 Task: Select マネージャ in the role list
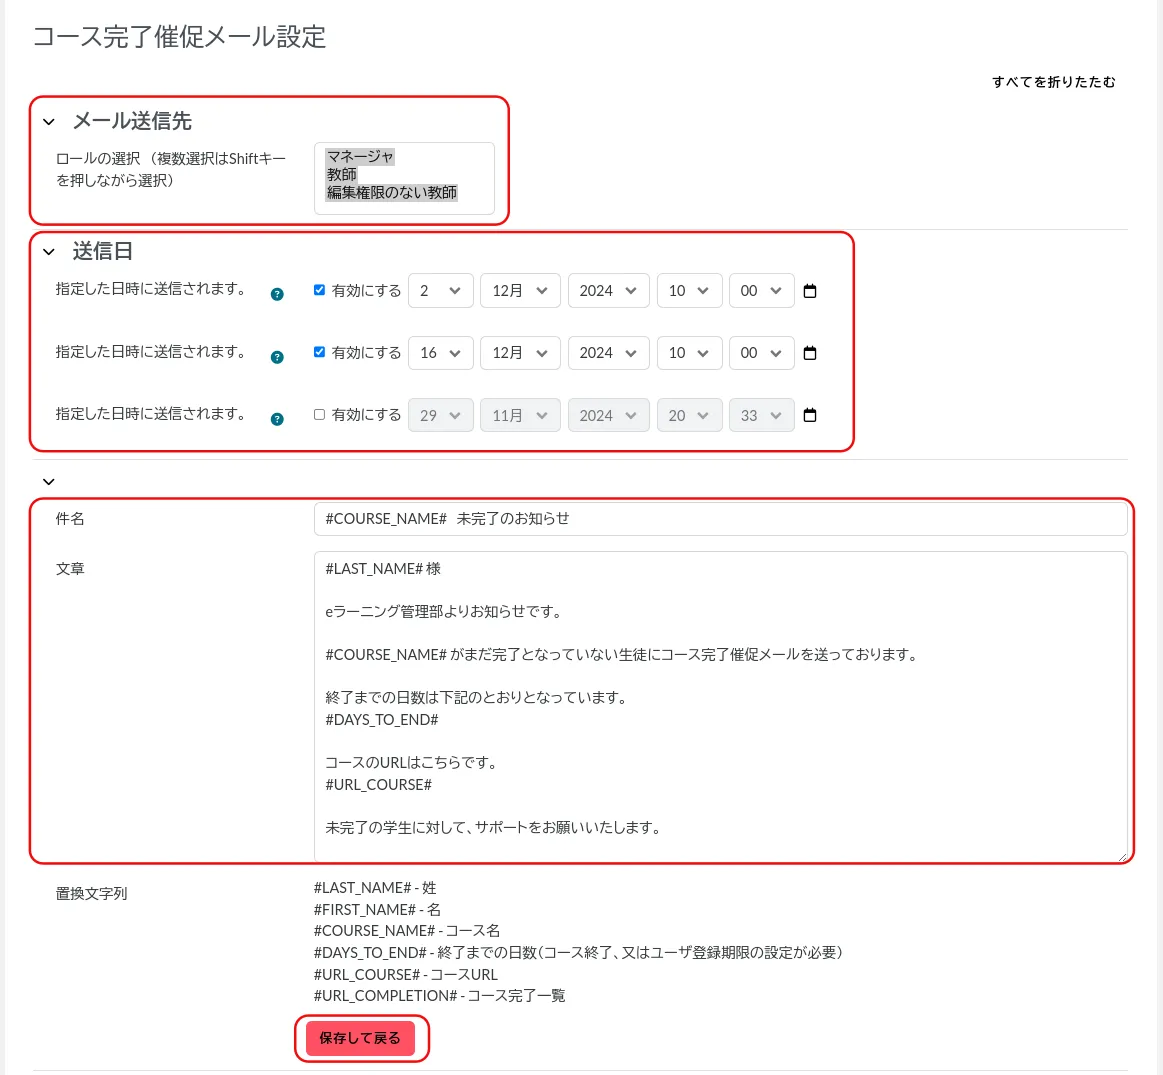tap(360, 157)
